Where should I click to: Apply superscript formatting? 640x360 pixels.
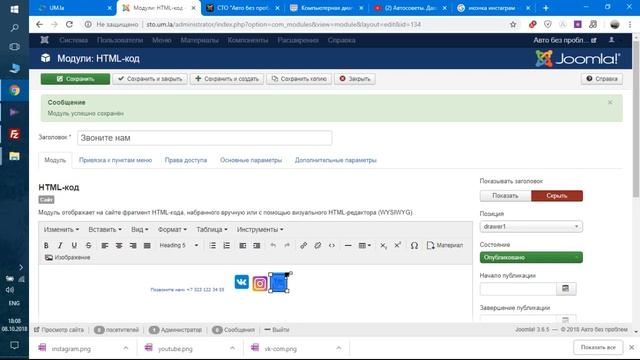pyautogui.click(x=398, y=245)
